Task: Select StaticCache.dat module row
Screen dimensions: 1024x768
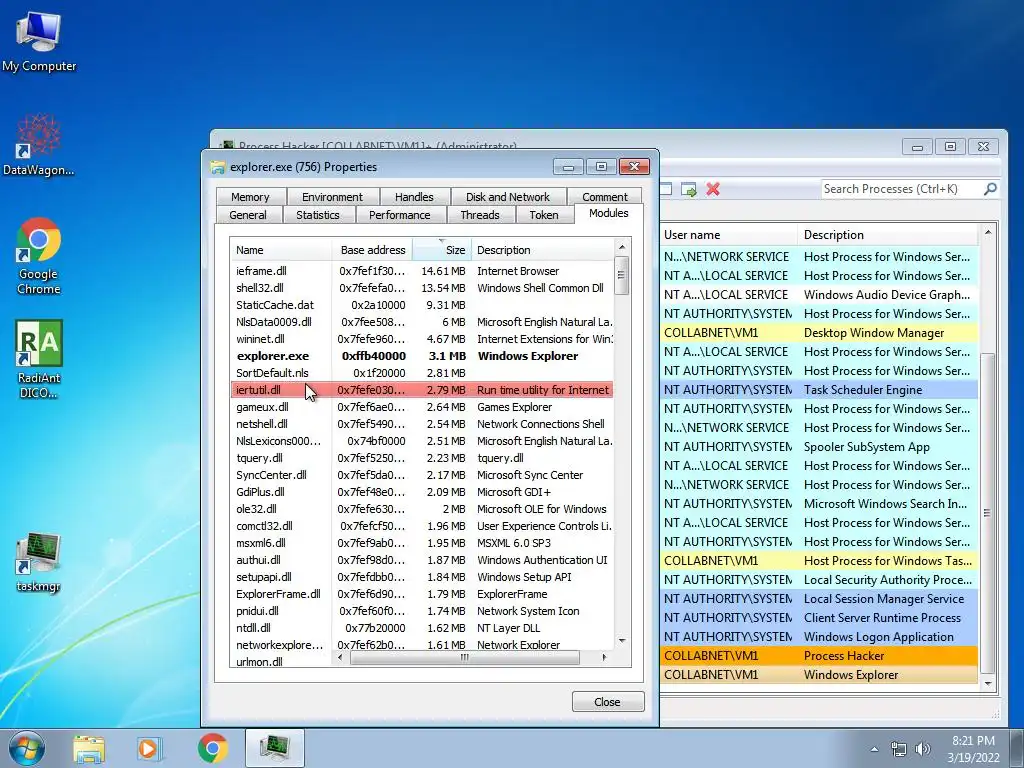Action: point(422,305)
